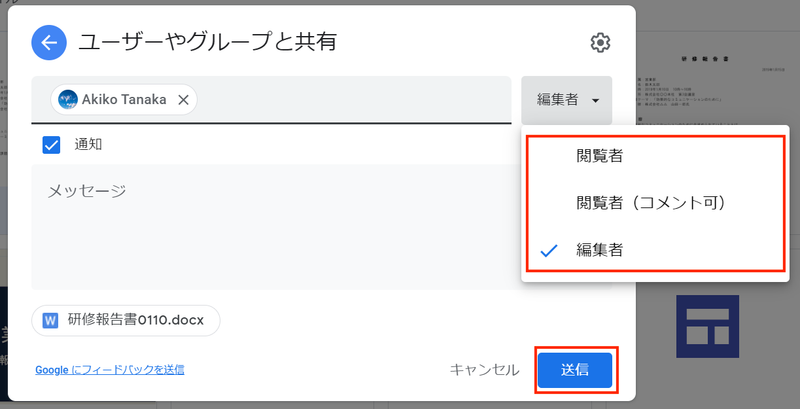Click the Word file icon on chip
The image size is (800, 409).
click(x=51, y=321)
